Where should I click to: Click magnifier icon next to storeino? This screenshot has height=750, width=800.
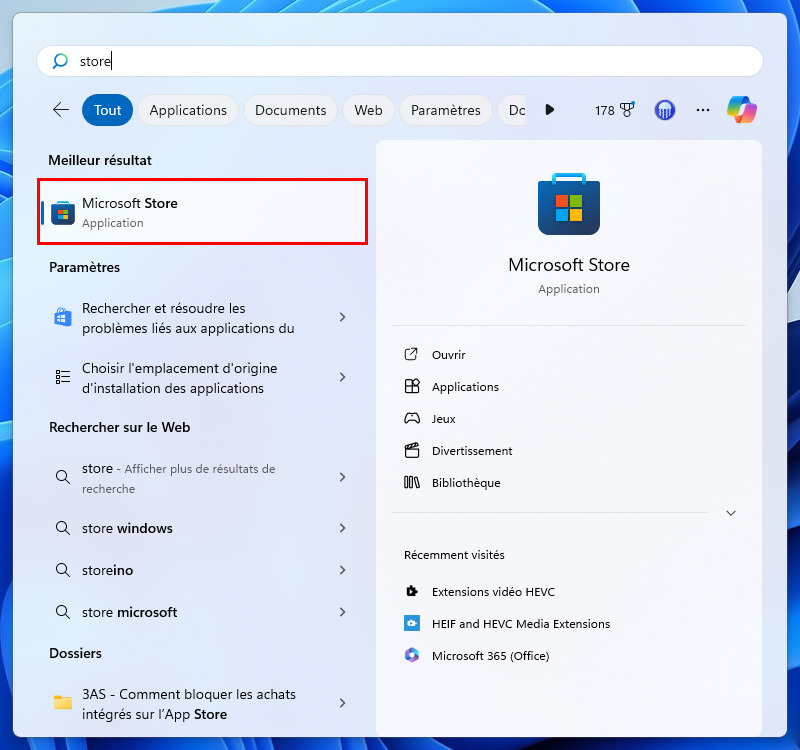pos(63,569)
